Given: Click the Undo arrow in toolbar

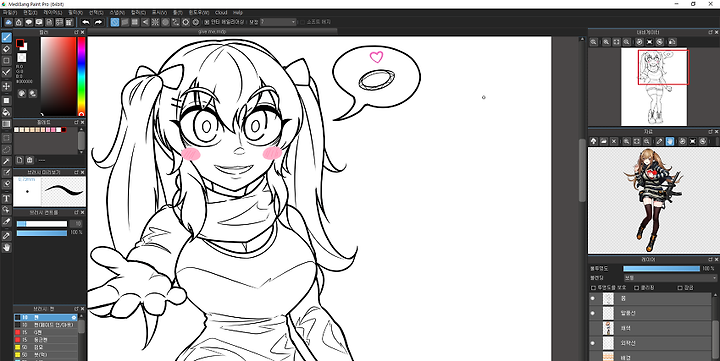Looking at the screenshot, I should point(85,22).
